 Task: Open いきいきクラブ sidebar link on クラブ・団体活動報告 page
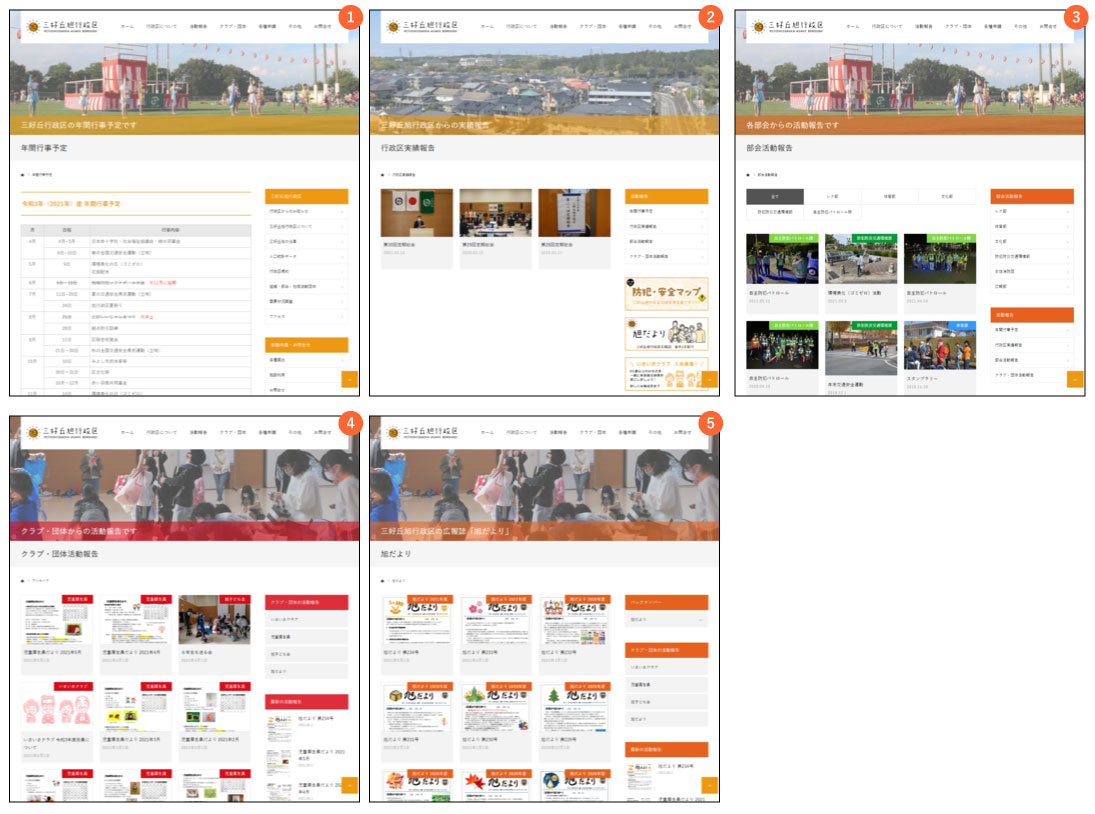point(306,619)
